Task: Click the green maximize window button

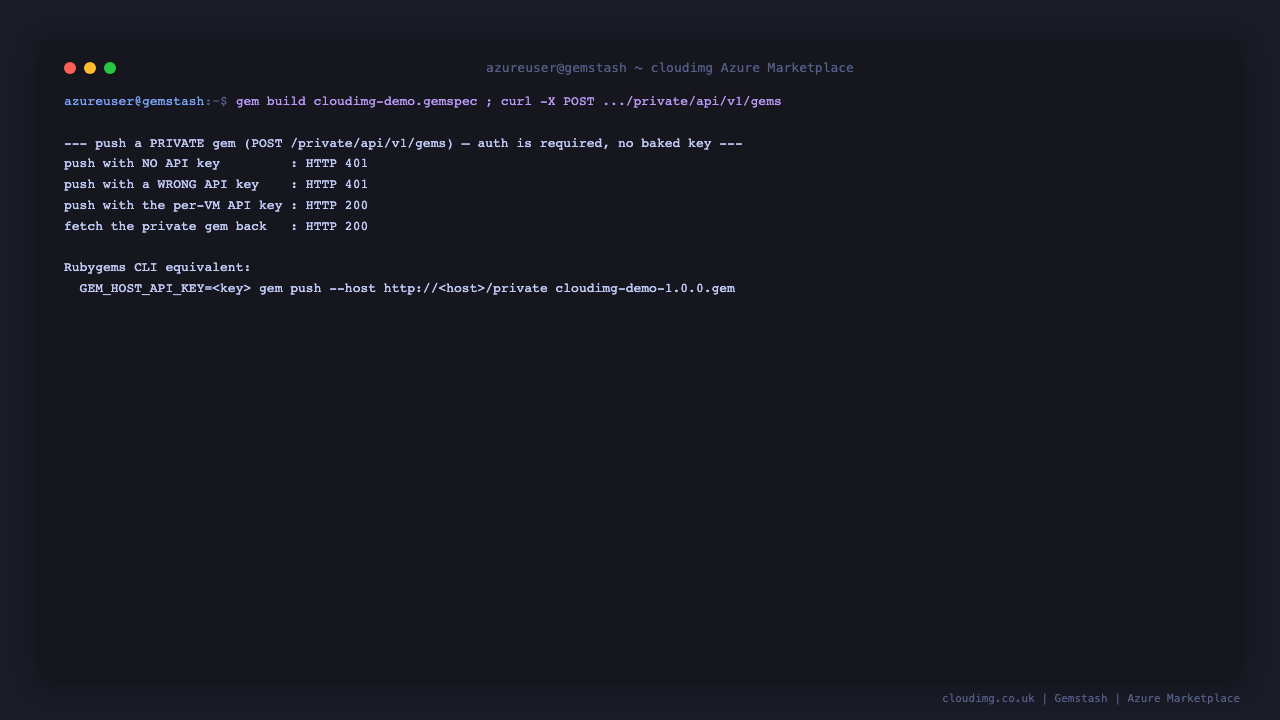Action: 110,68
